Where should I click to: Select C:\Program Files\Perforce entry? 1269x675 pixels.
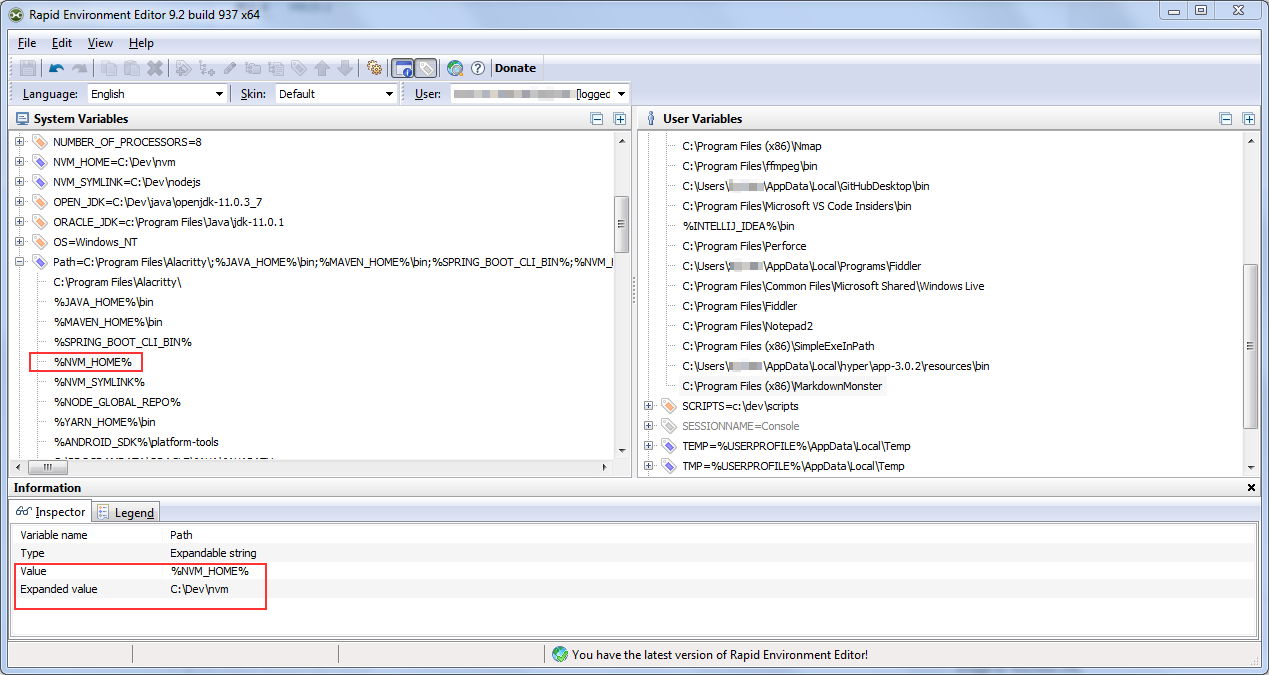(x=744, y=246)
